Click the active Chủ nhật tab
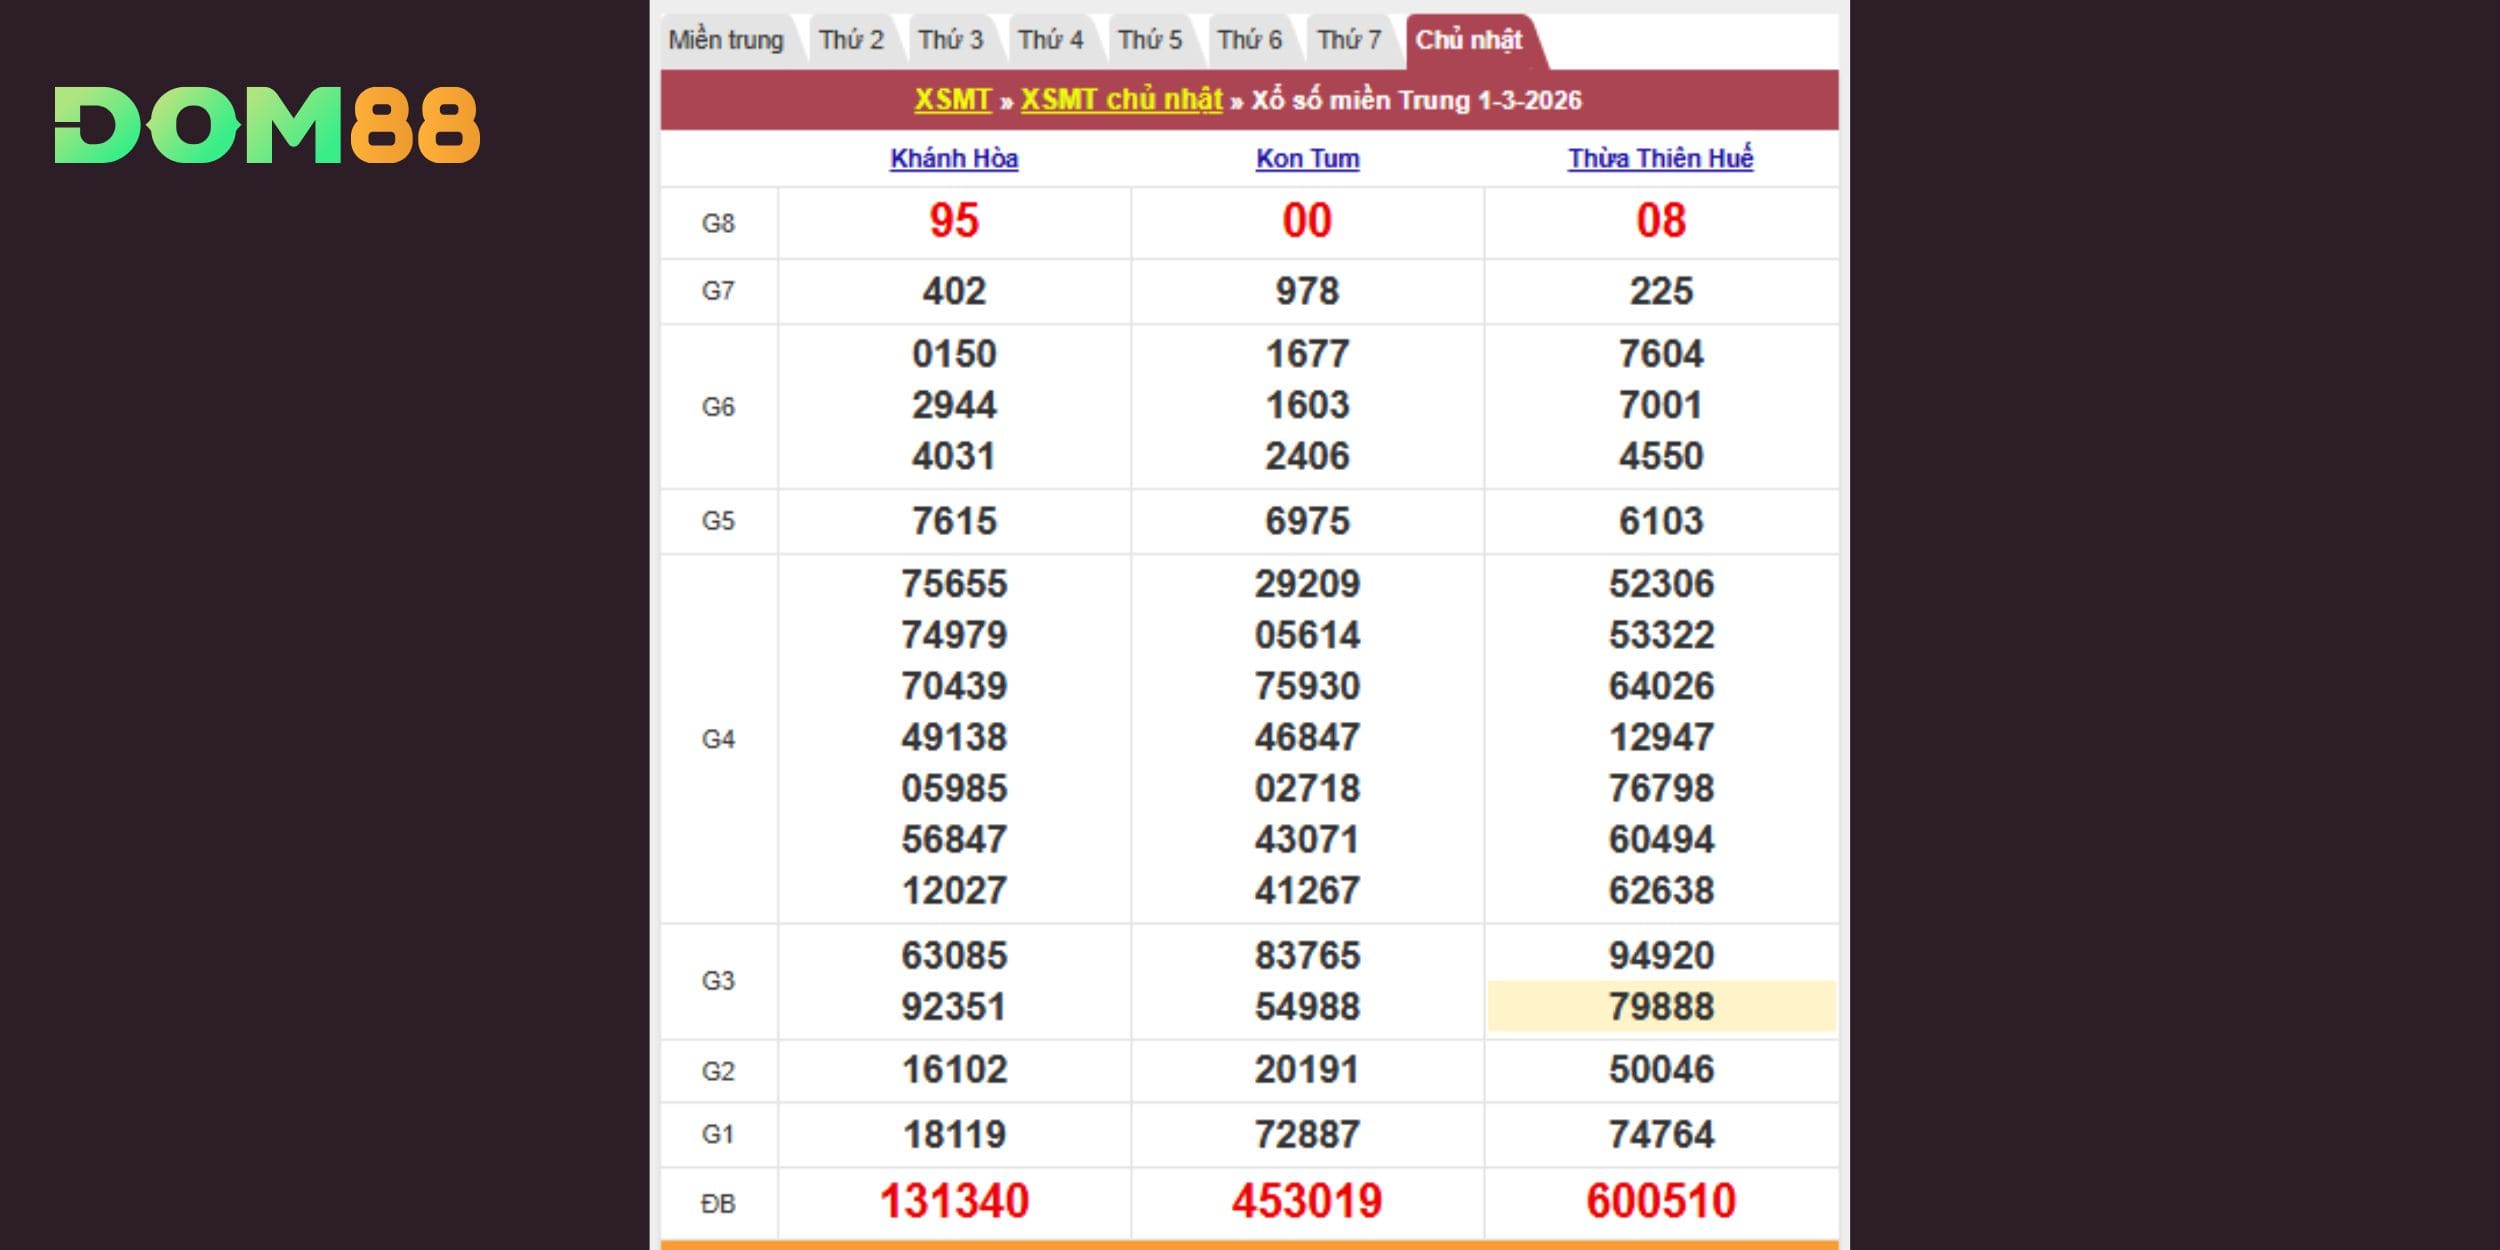 [1469, 41]
